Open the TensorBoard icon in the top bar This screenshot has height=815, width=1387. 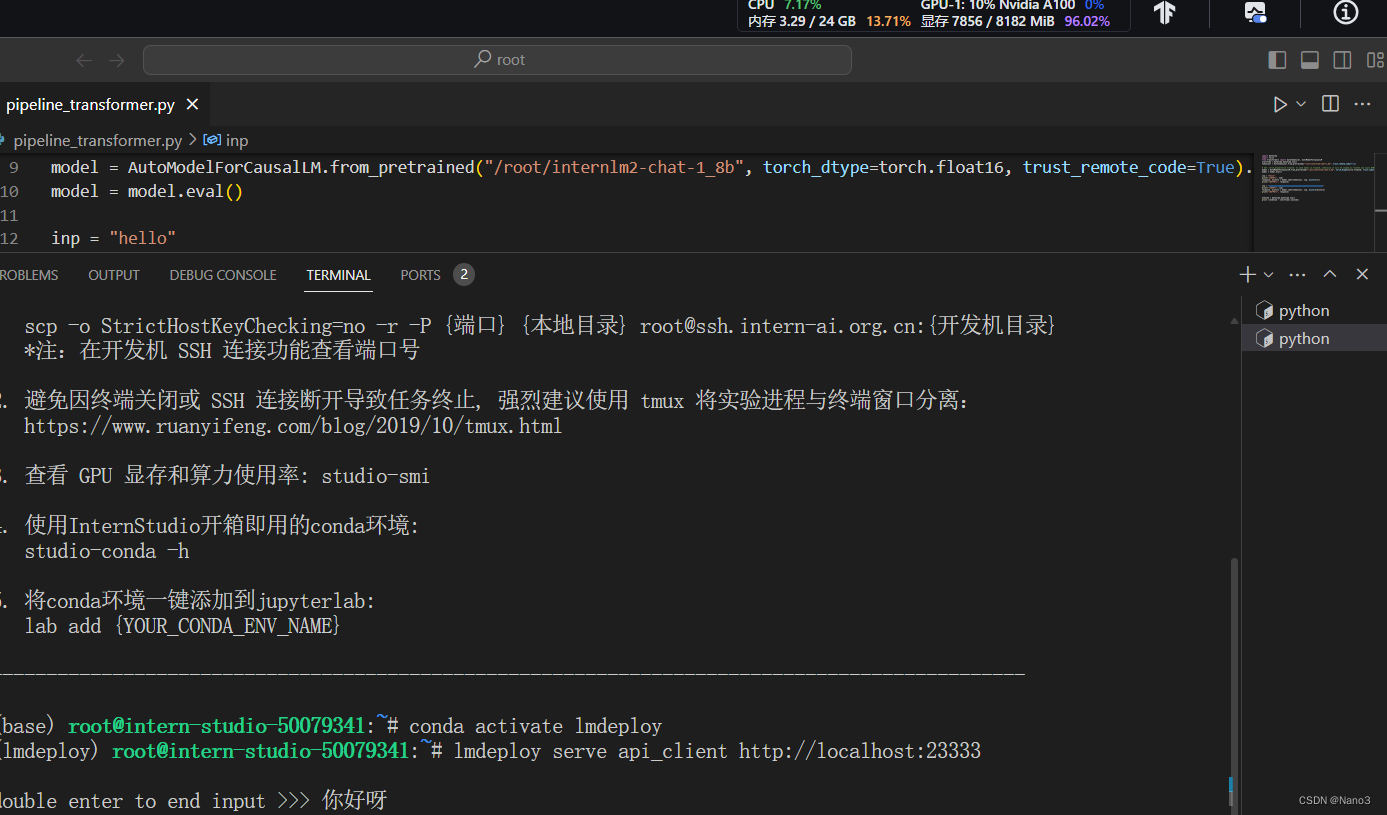click(x=1164, y=12)
